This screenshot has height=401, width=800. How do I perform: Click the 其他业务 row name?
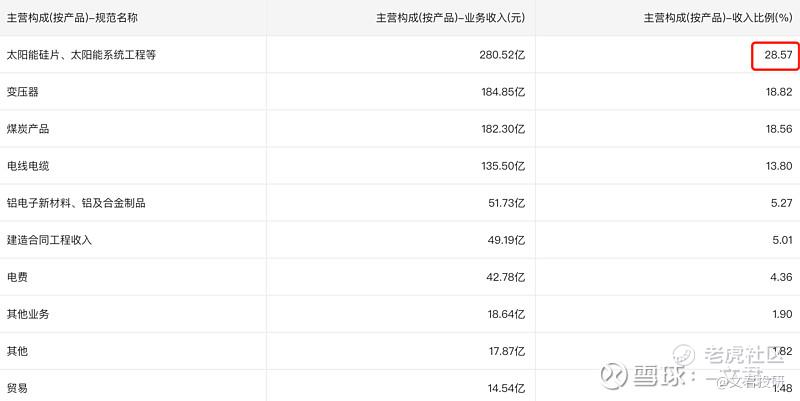[x=28, y=314]
